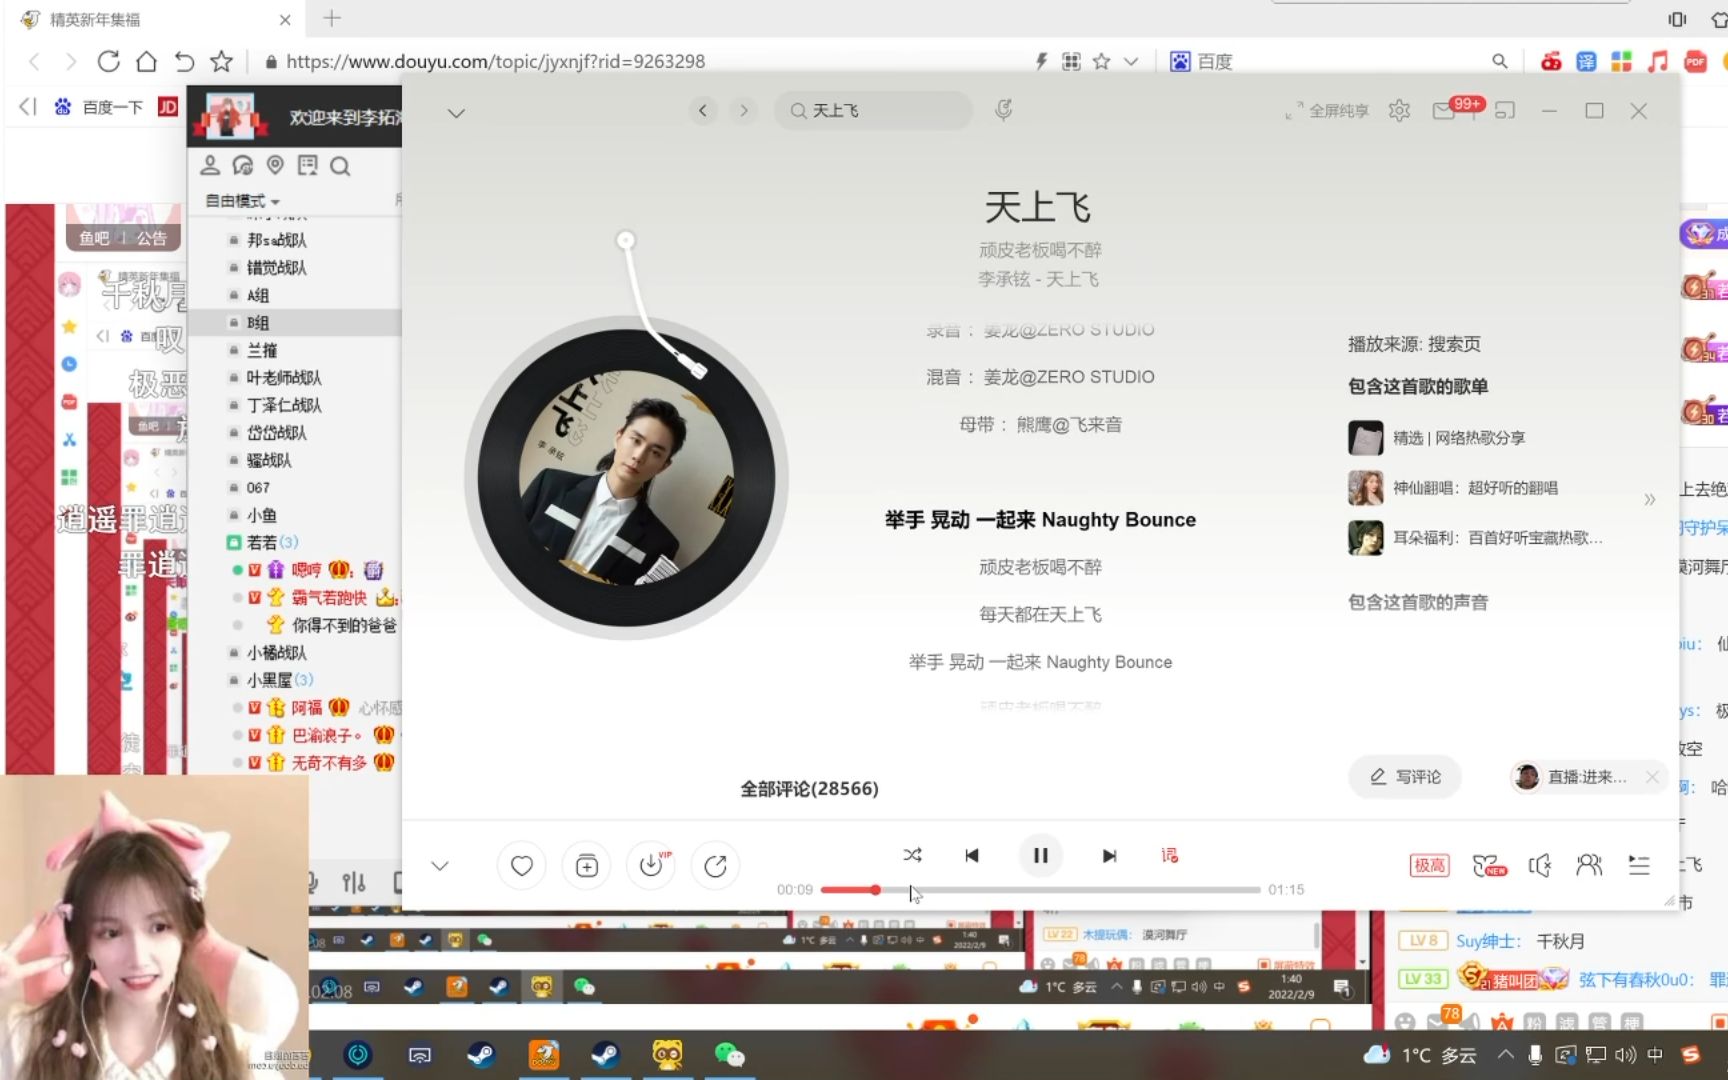Open a new browser tab
Image resolution: width=1728 pixels, height=1080 pixels.
pyautogui.click(x=332, y=18)
